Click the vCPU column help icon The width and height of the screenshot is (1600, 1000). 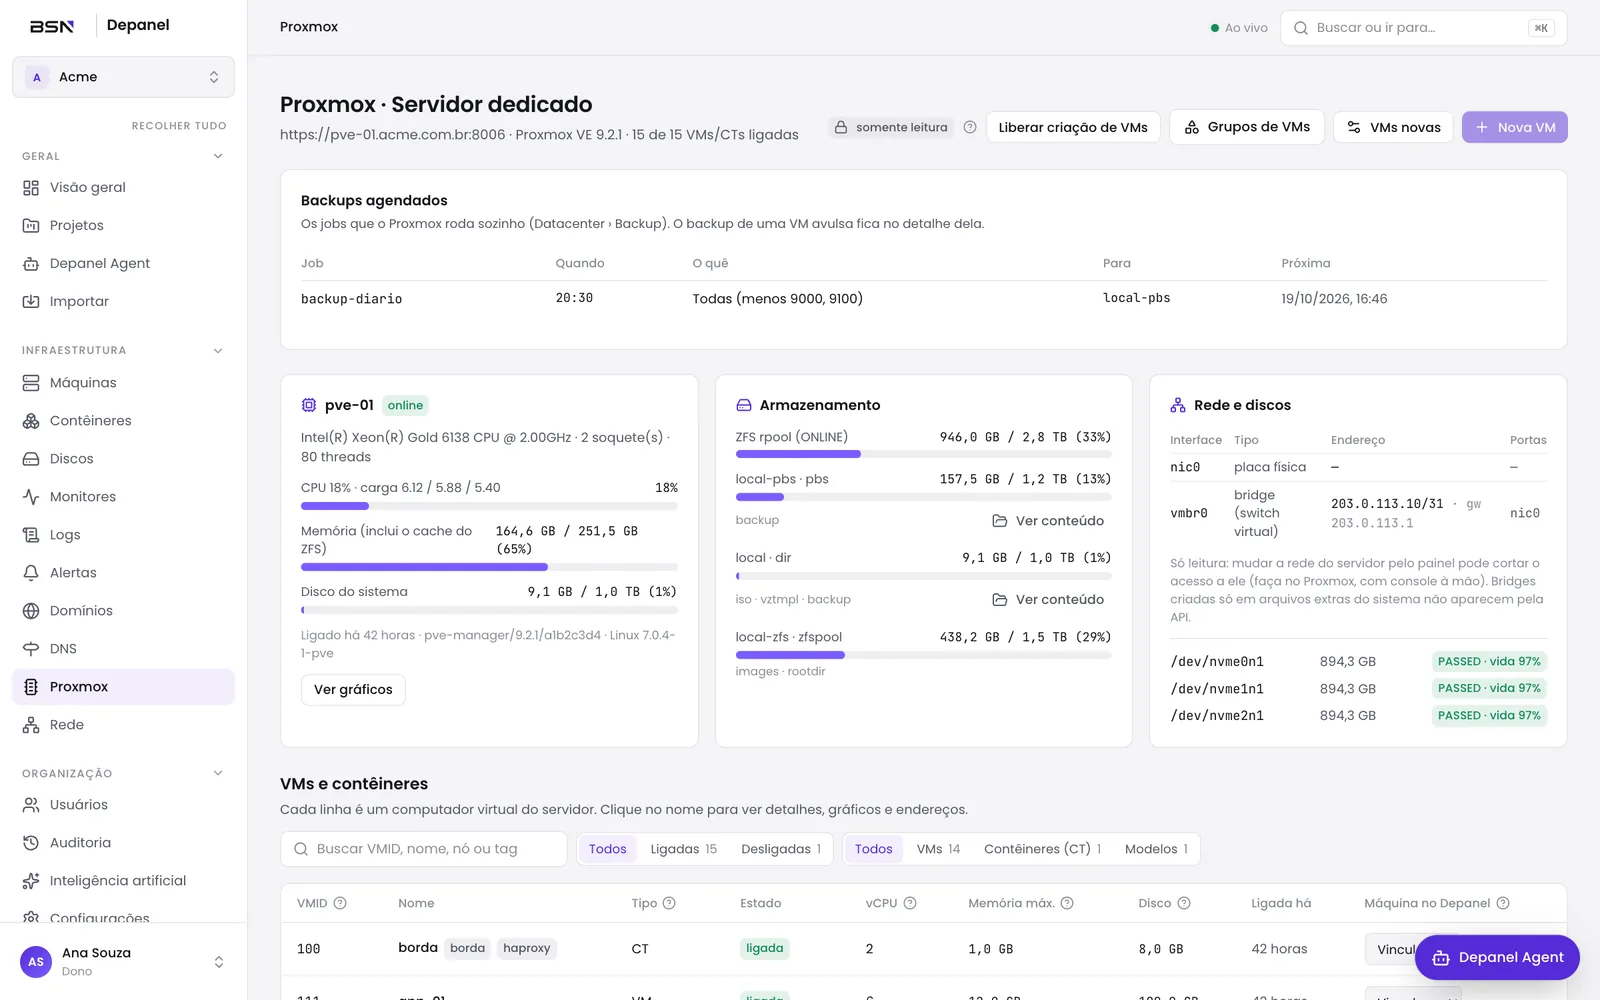(x=910, y=903)
